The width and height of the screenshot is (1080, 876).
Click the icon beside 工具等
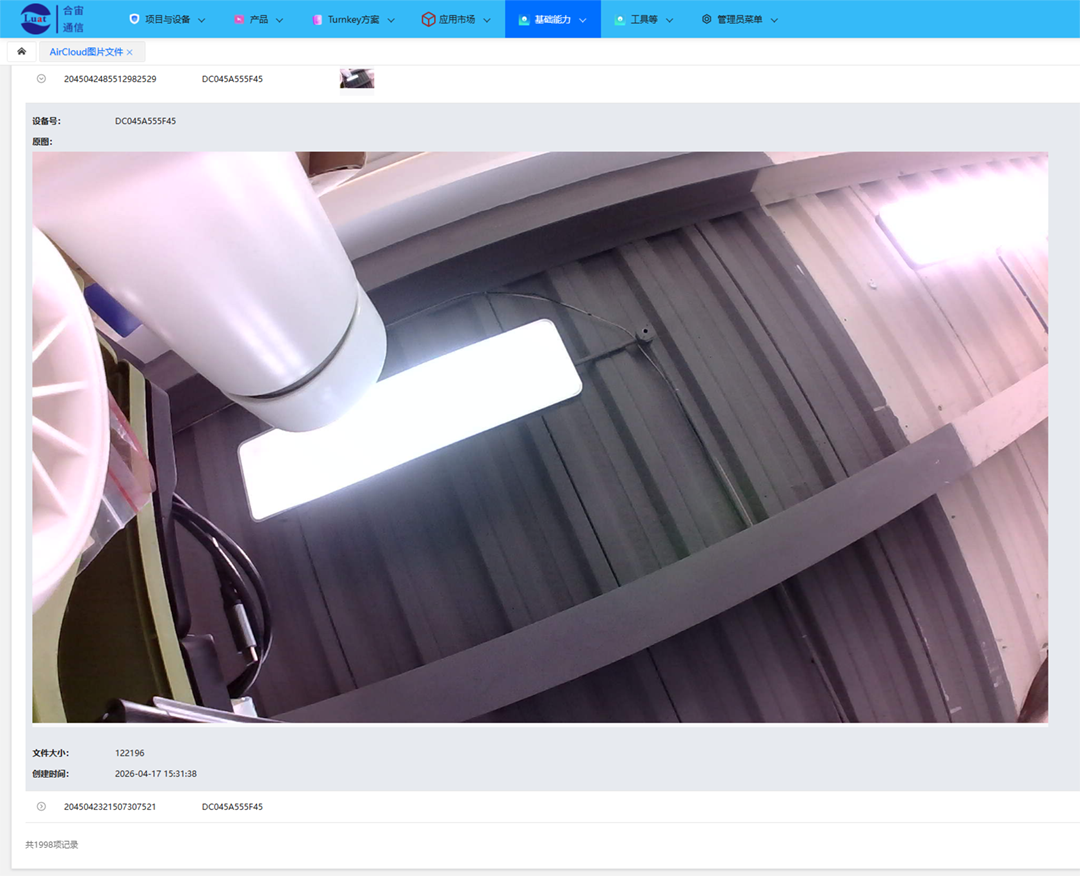[x=619, y=19]
